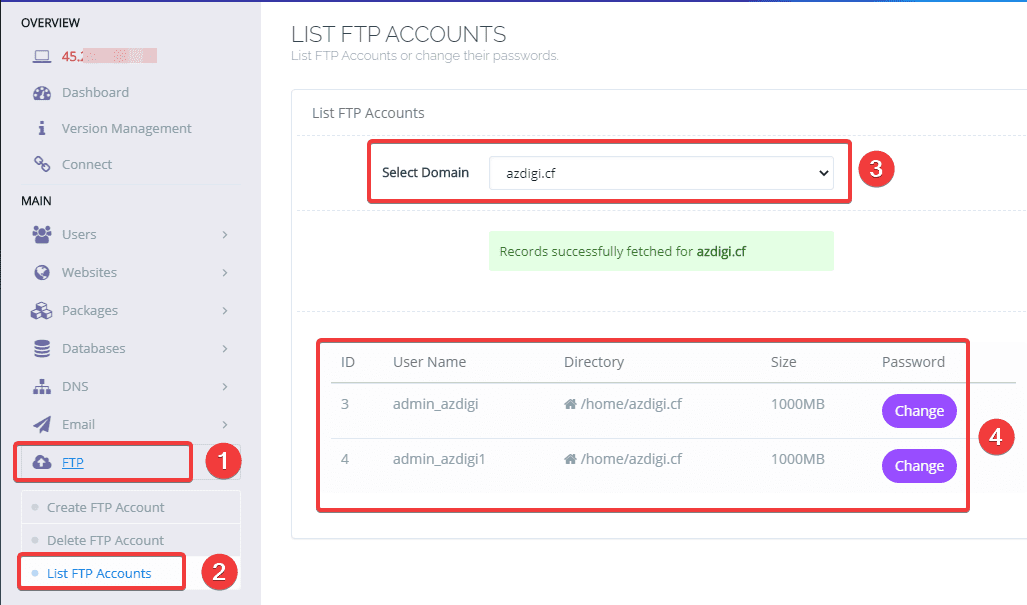This screenshot has width=1027, height=605.
Task: Click the Email paper plane icon
Action: (x=42, y=424)
